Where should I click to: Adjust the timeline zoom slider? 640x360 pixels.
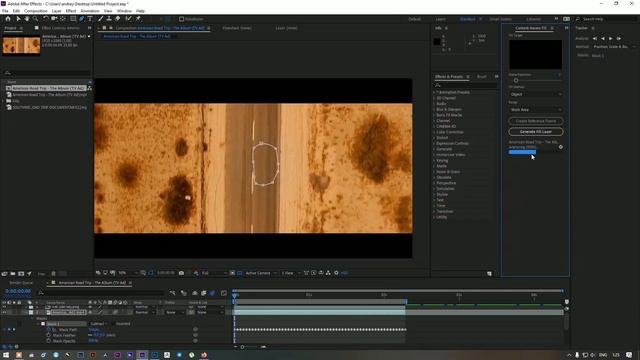242,347
